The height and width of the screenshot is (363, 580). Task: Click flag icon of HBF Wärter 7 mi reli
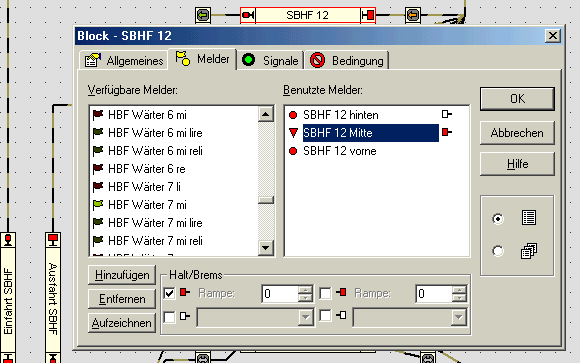point(98,241)
